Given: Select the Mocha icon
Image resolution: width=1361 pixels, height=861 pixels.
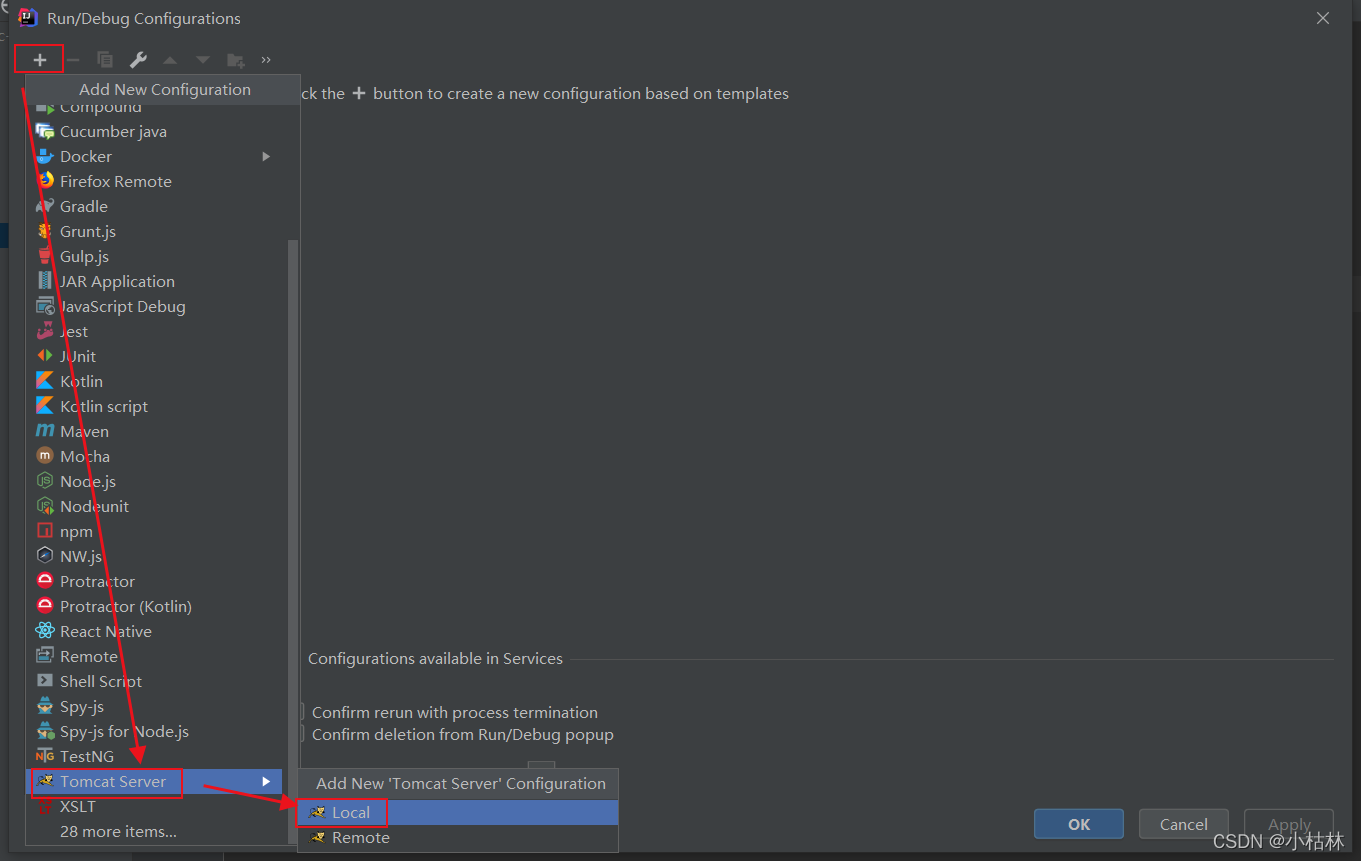Looking at the screenshot, I should [x=45, y=456].
